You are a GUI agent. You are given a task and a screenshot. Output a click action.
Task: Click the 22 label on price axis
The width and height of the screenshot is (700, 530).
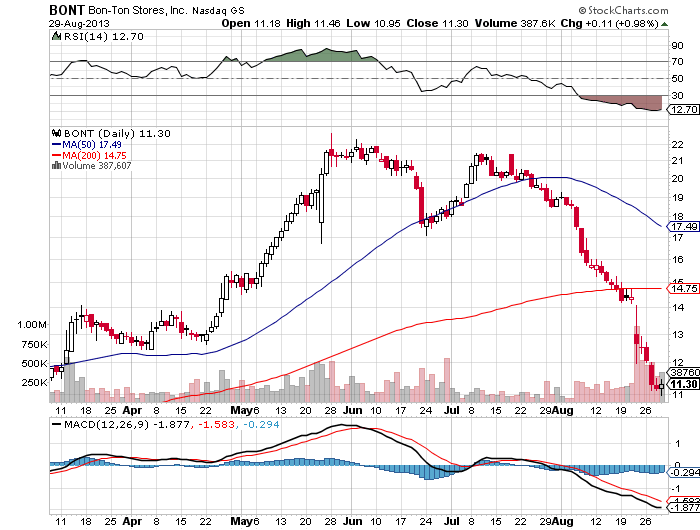[677, 144]
